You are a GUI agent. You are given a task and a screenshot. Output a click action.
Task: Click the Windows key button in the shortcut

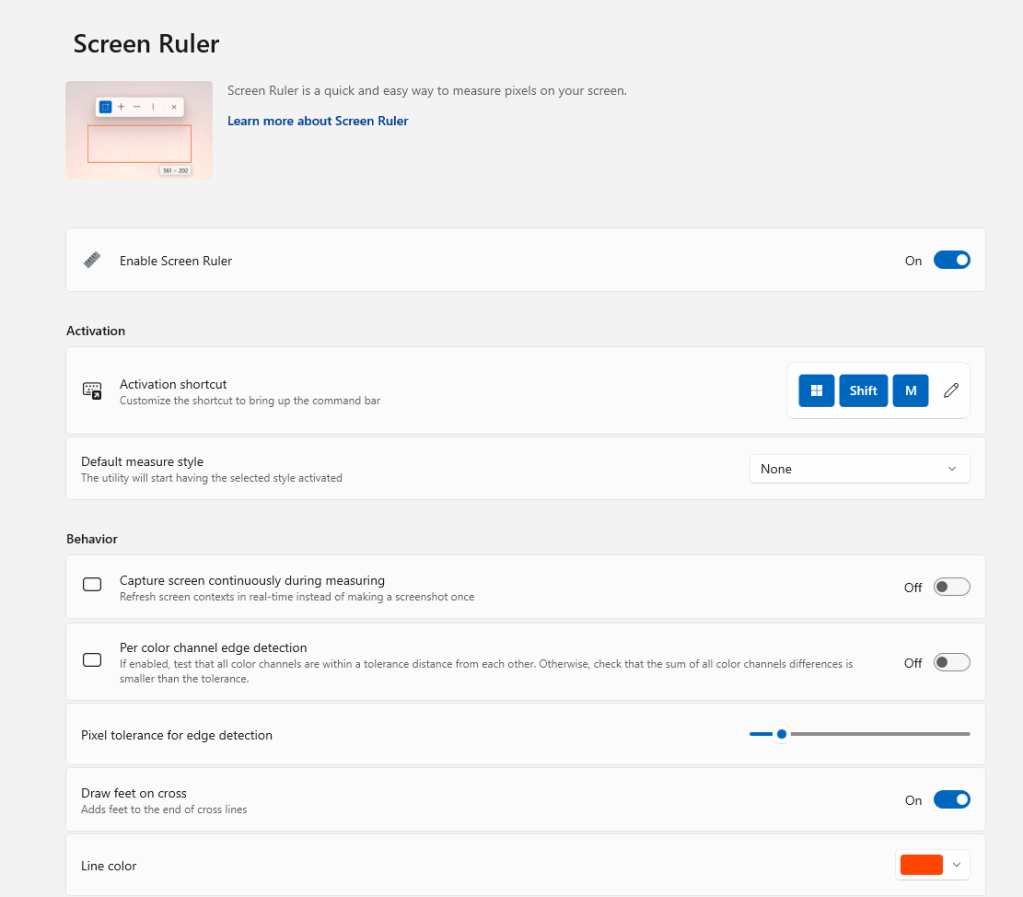(816, 390)
